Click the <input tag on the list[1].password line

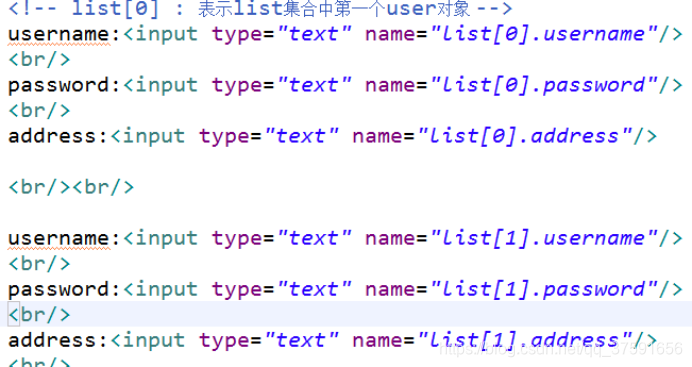[161, 290]
